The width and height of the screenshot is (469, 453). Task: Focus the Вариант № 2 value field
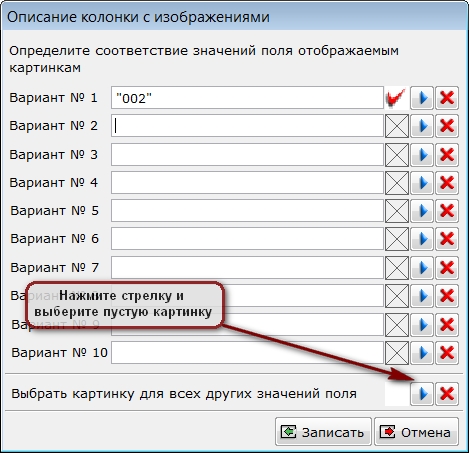(247, 126)
